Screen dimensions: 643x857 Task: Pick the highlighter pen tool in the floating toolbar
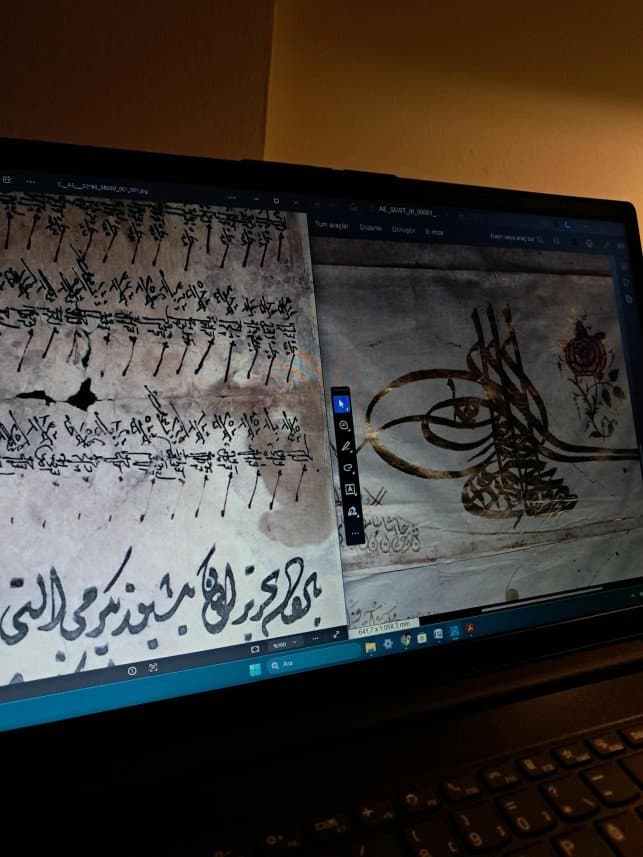[x=346, y=446]
